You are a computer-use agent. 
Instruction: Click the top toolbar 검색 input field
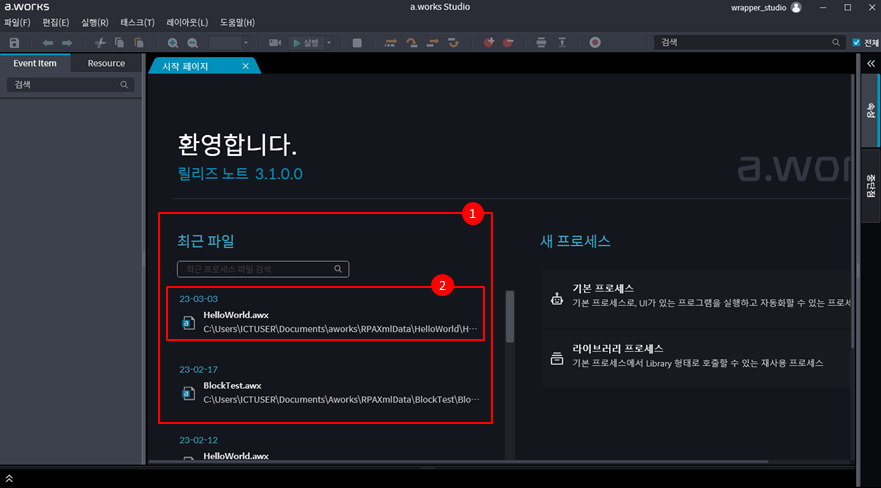coord(750,43)
